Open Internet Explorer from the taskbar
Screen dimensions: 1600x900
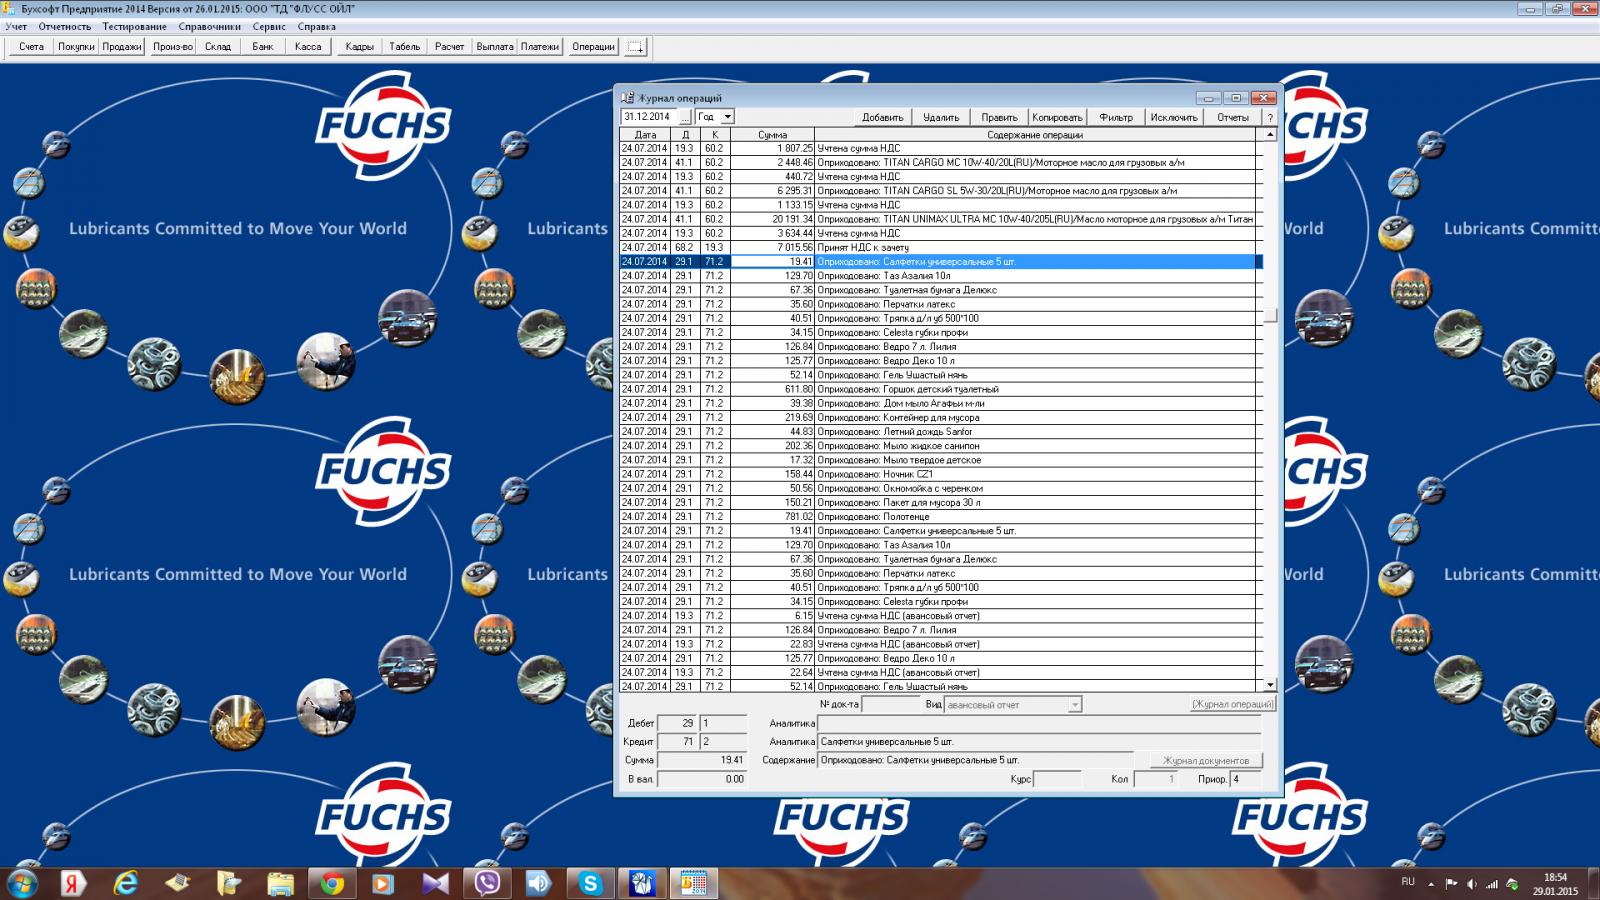(126, 883)
